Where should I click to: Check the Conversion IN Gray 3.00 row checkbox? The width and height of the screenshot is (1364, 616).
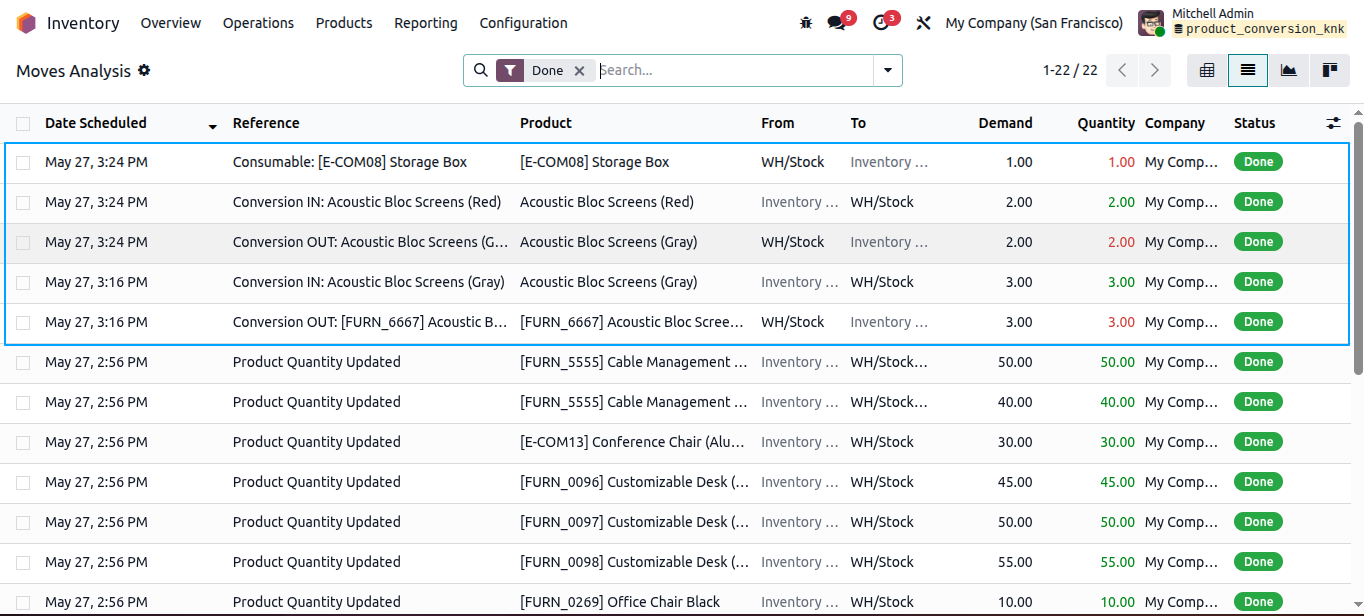[x=23, y=282]
